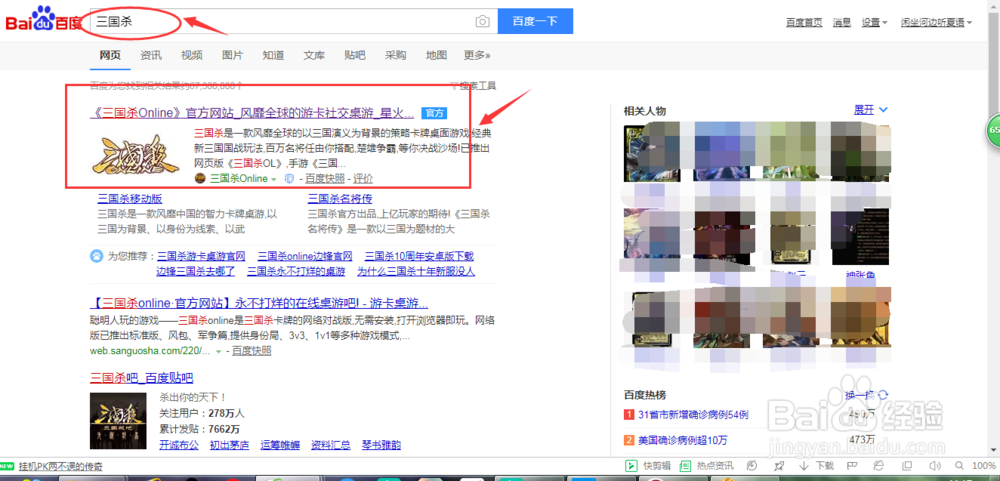Click the restore-page circular arrow icon in status bar
The height and width of the screenshot is (481, 1000).
(x=752, y=466)
